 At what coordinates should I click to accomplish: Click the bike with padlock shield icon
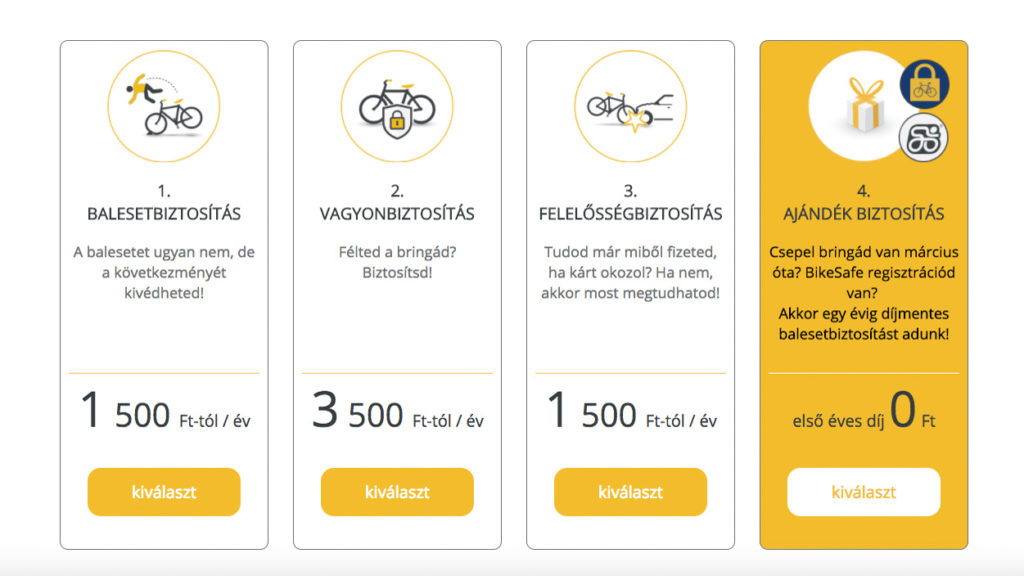397,107
